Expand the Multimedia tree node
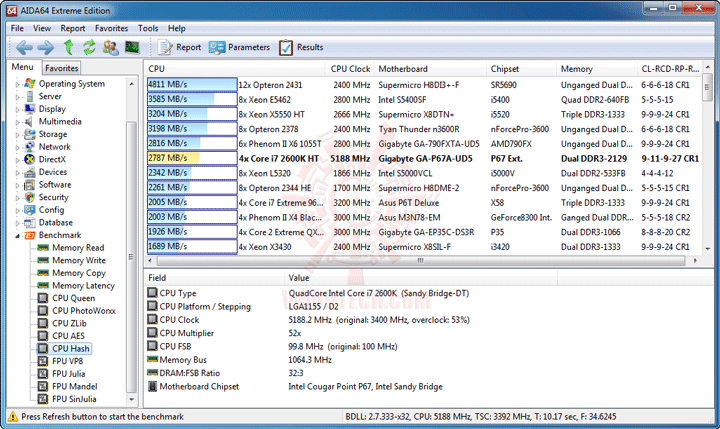Image resolution: width=720 pixels, height=429 pixels. pos(17,122)
